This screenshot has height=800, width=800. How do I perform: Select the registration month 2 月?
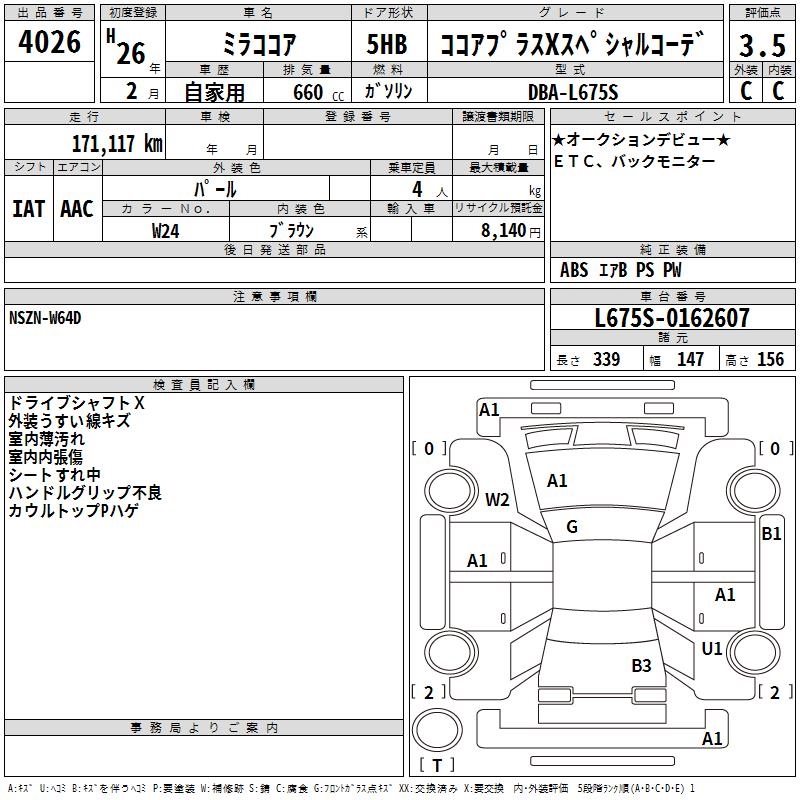tap(143, 92)
